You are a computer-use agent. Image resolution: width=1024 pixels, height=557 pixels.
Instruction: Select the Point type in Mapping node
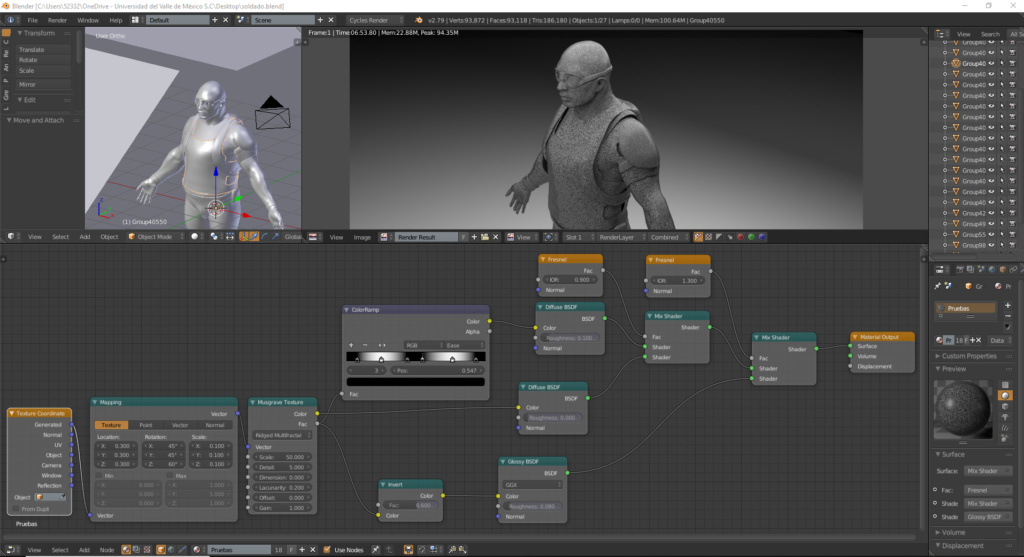(146, 425)
